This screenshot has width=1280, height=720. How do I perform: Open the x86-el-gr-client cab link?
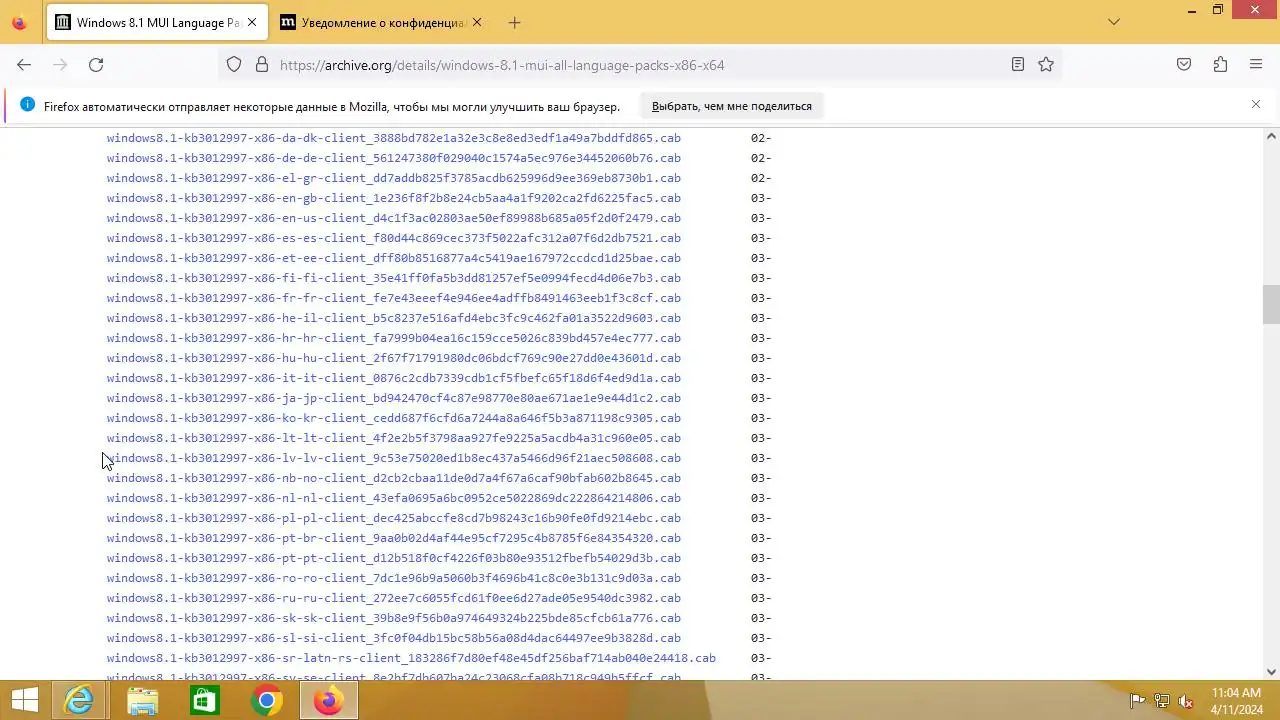pyautogui.click(x=394, y=178)
